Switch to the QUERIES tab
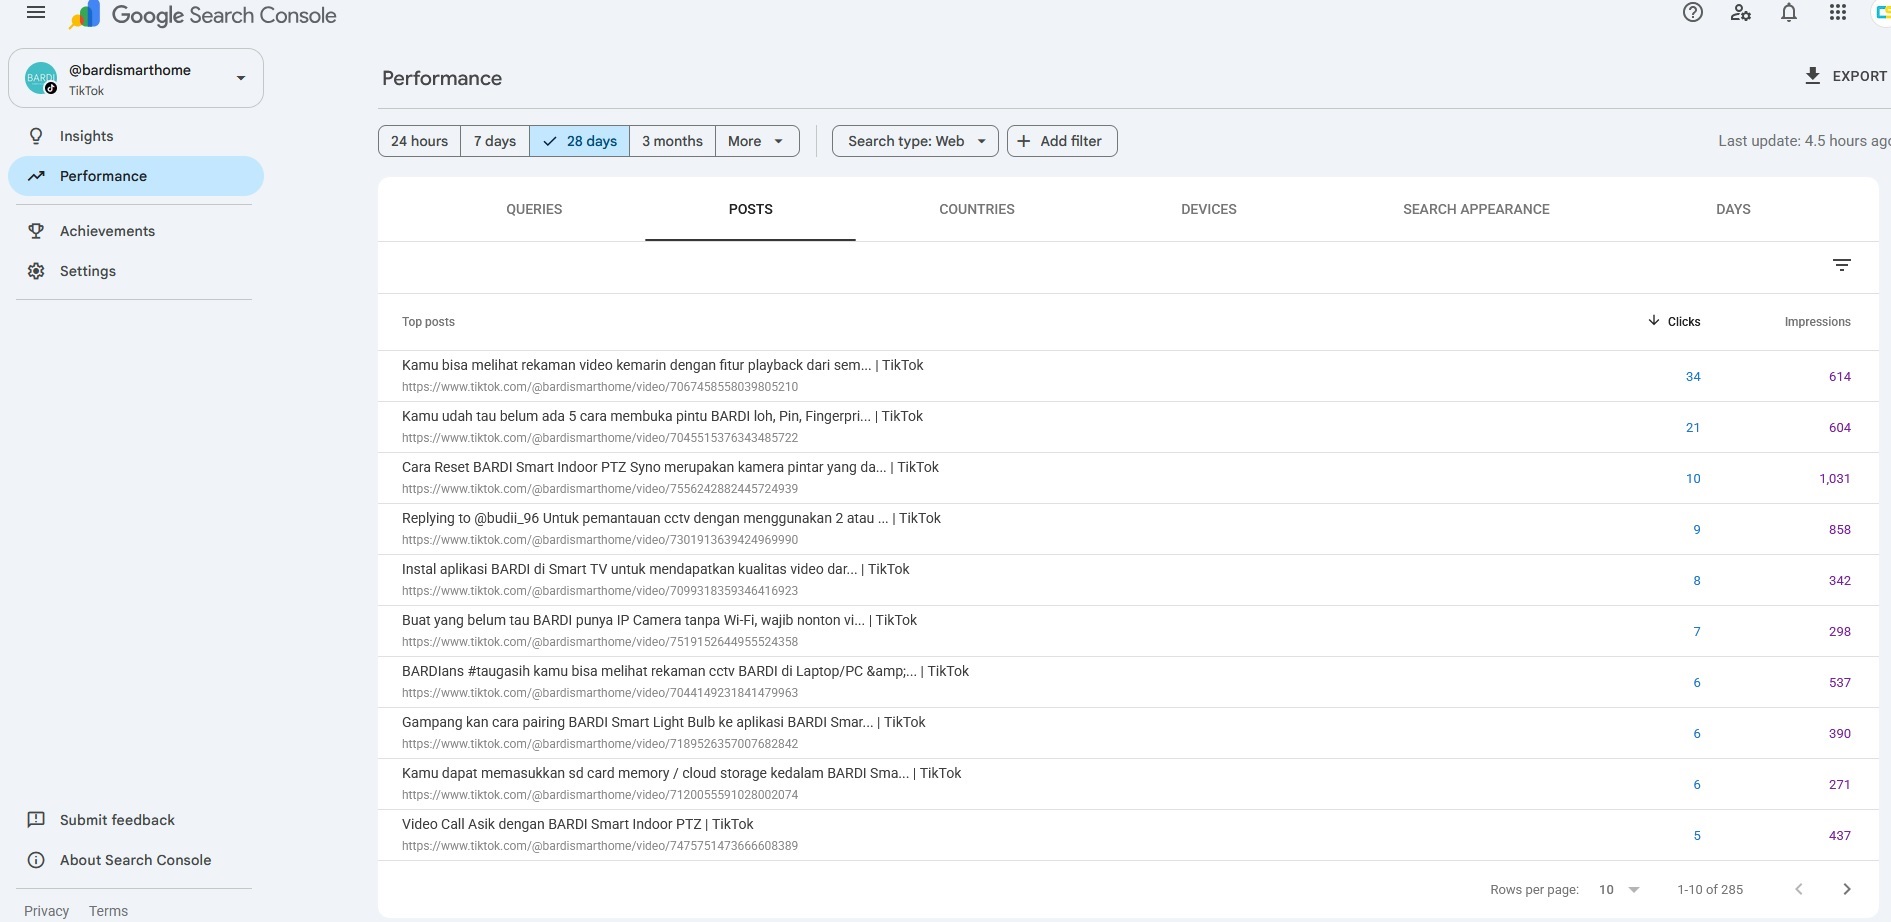 point(534,209)
